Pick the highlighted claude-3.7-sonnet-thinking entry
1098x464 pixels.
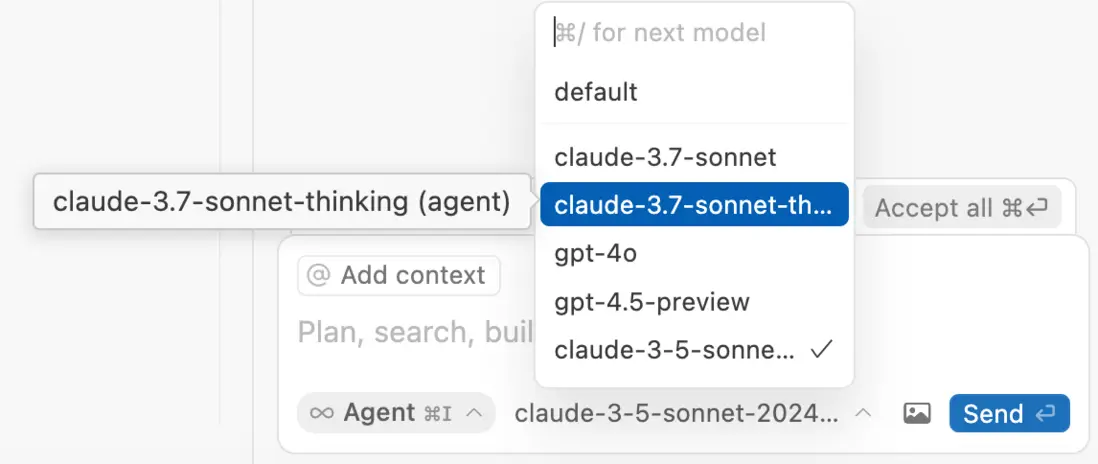(693, 205)
